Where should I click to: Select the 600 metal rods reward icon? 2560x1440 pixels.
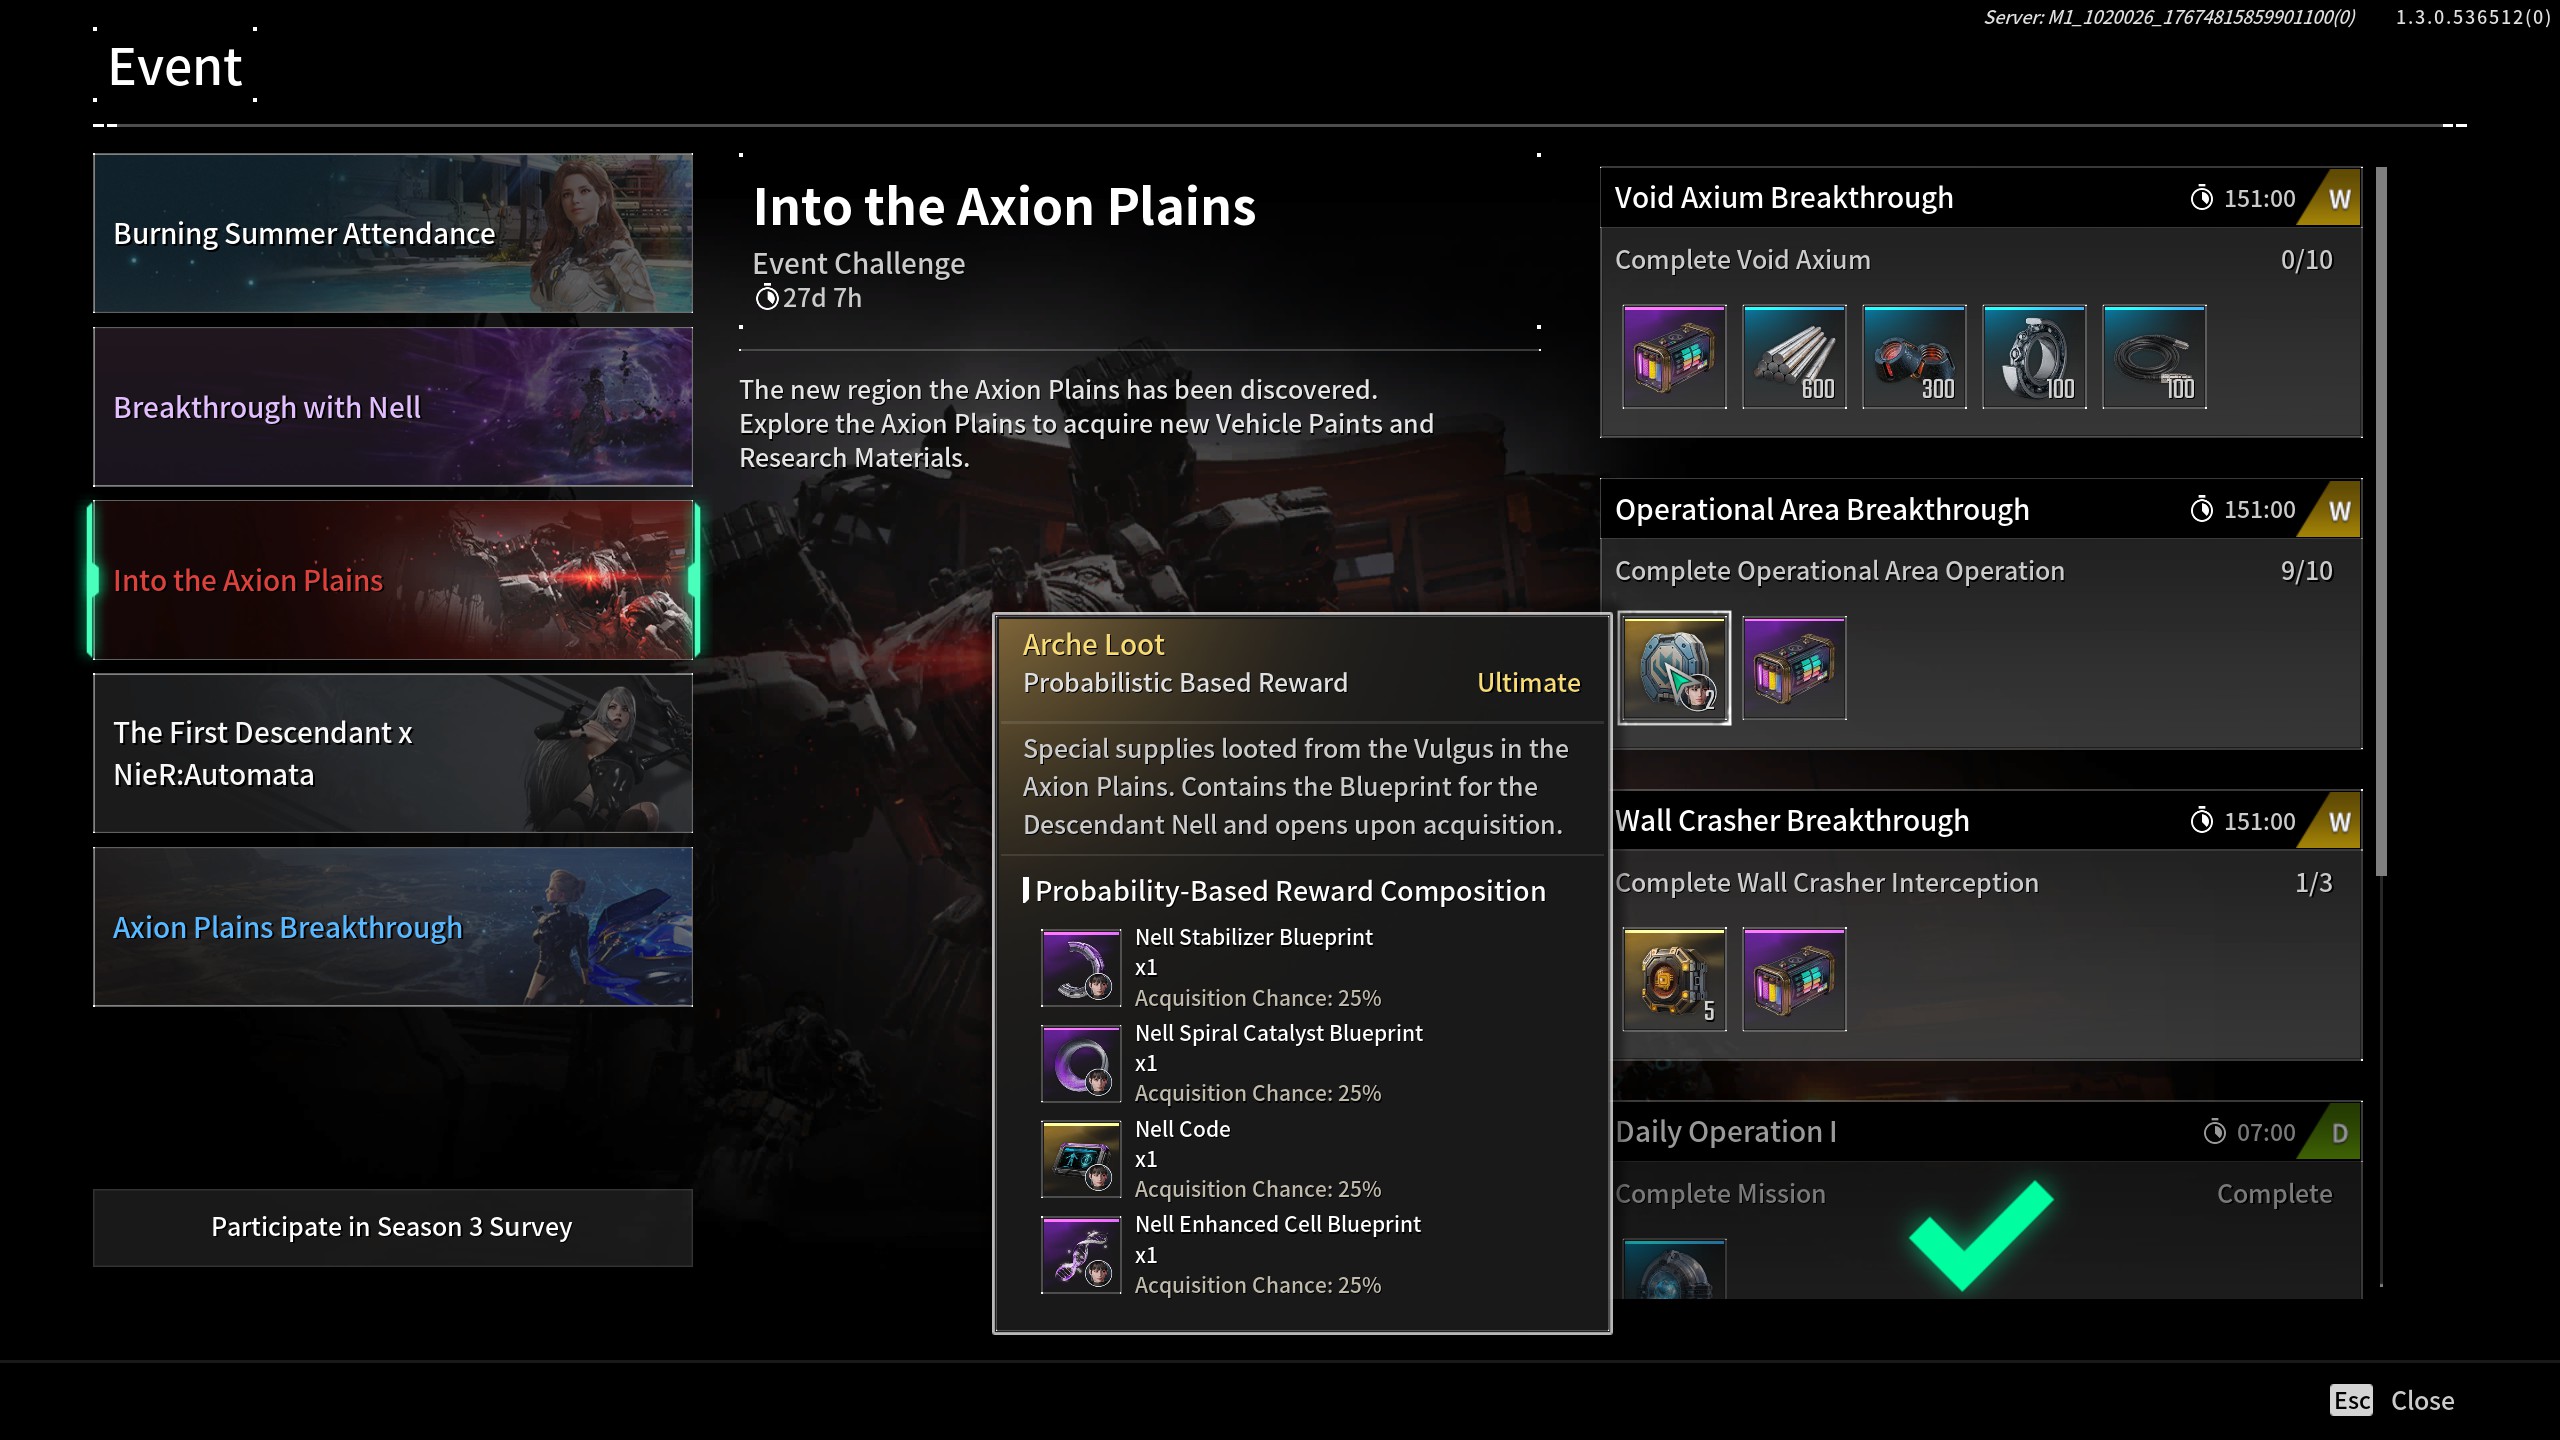tap(1794, 357)
